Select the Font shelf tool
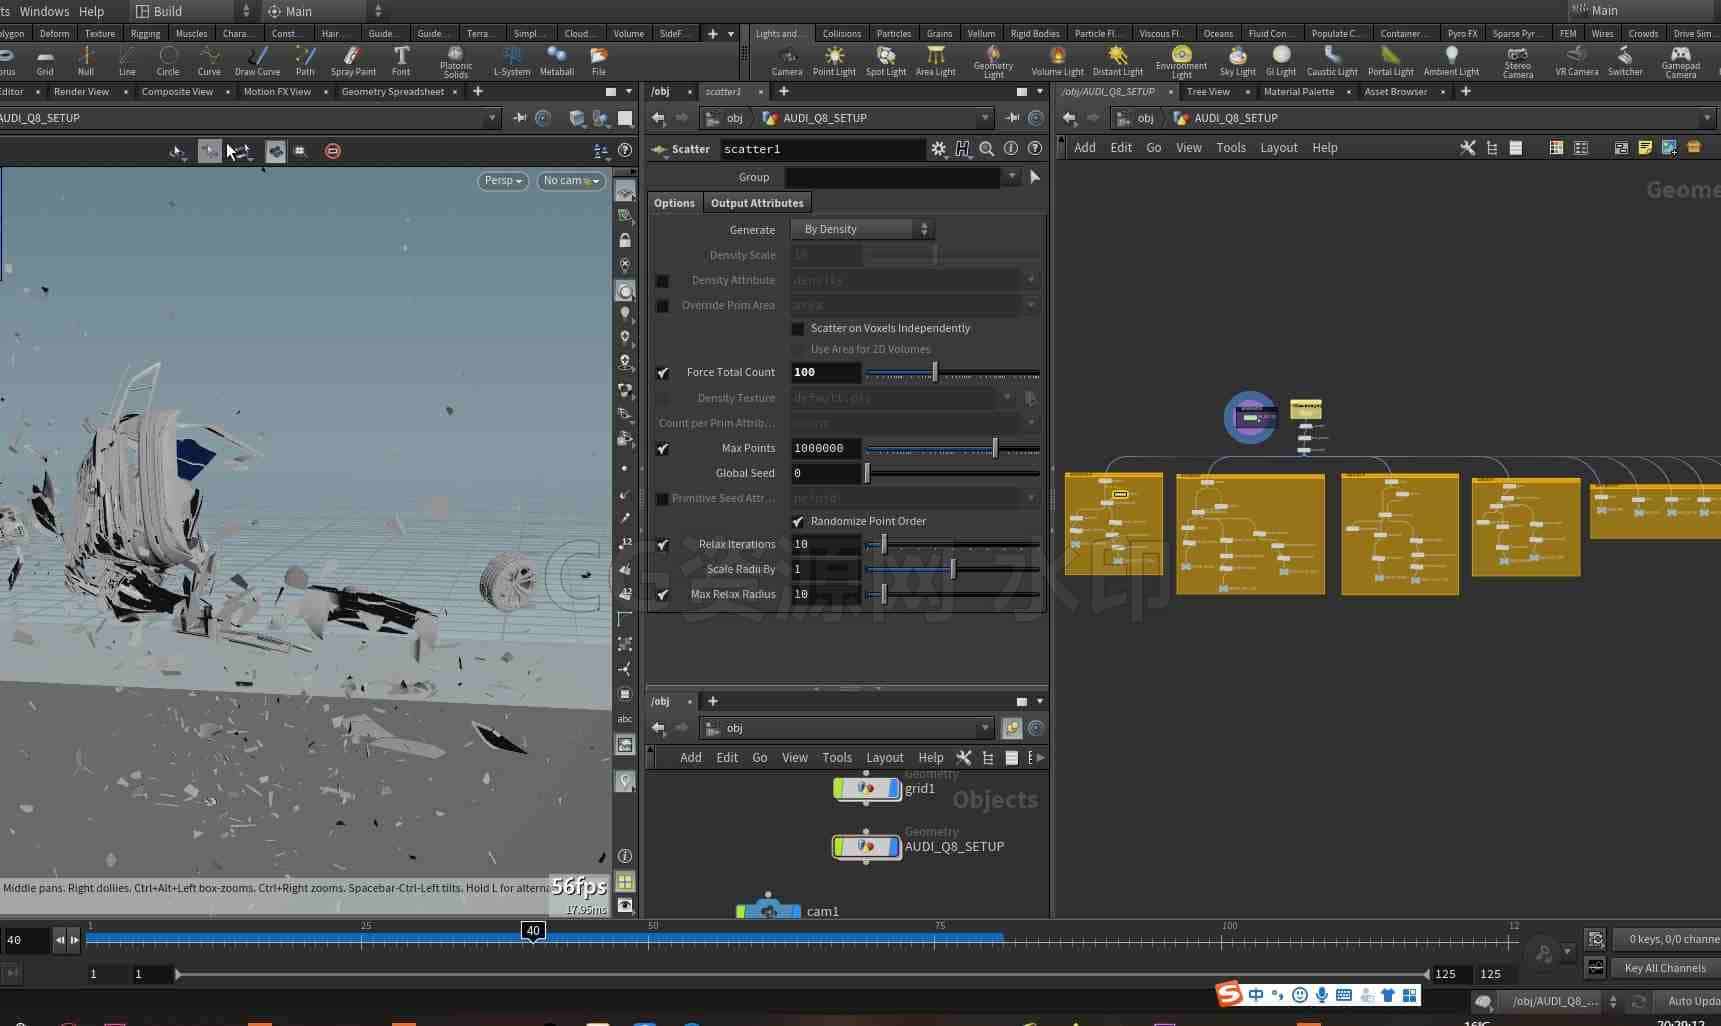The height and width of the screenshot is (1026, 1721). [x=401, y=61]
